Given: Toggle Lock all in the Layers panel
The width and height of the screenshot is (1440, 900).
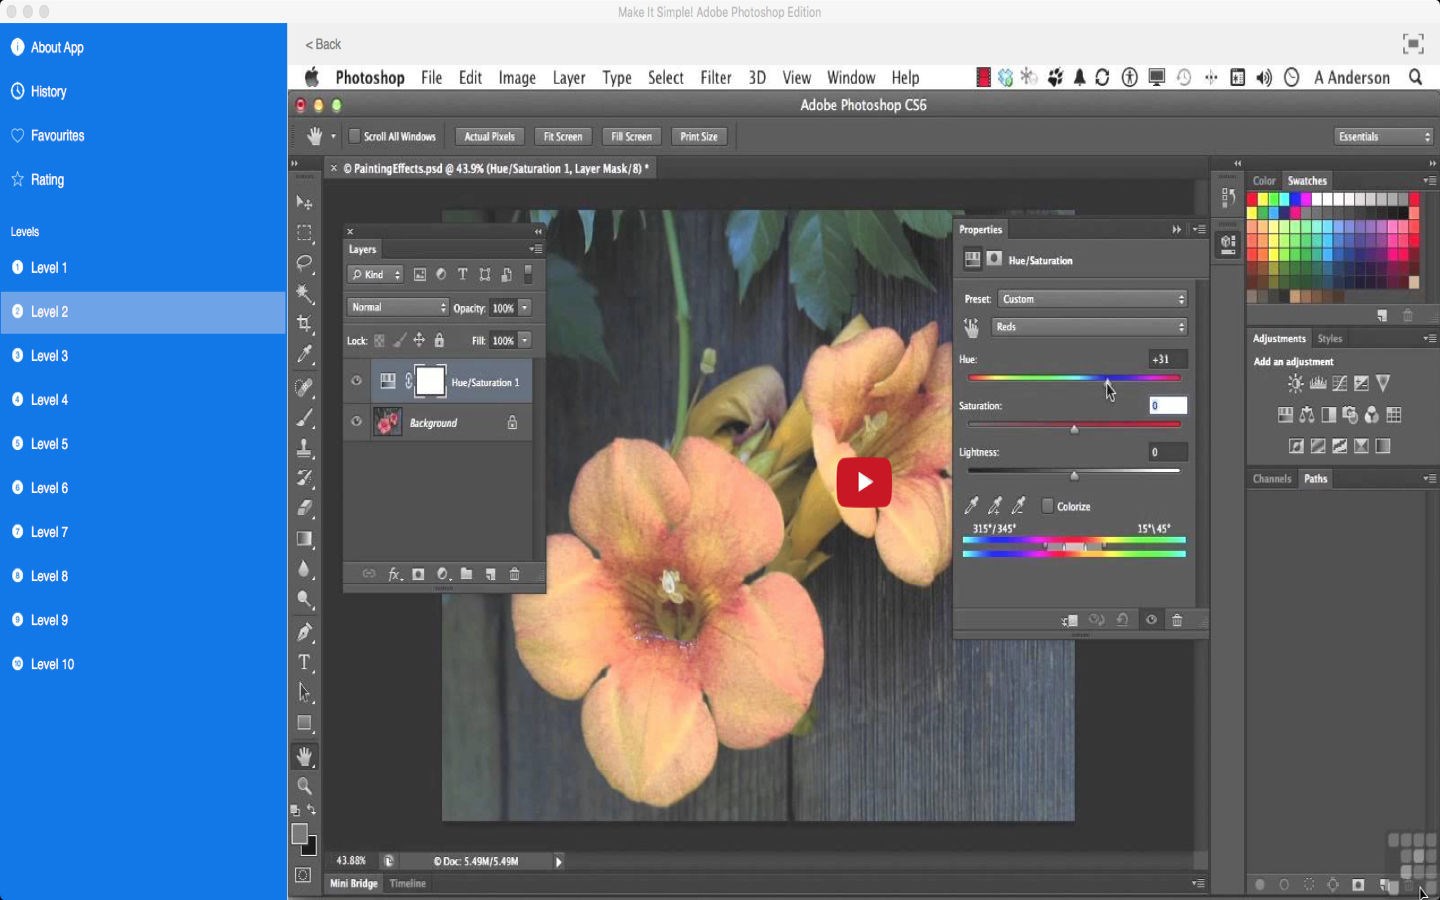Looking at the screenshot, I should coord(439,341).
